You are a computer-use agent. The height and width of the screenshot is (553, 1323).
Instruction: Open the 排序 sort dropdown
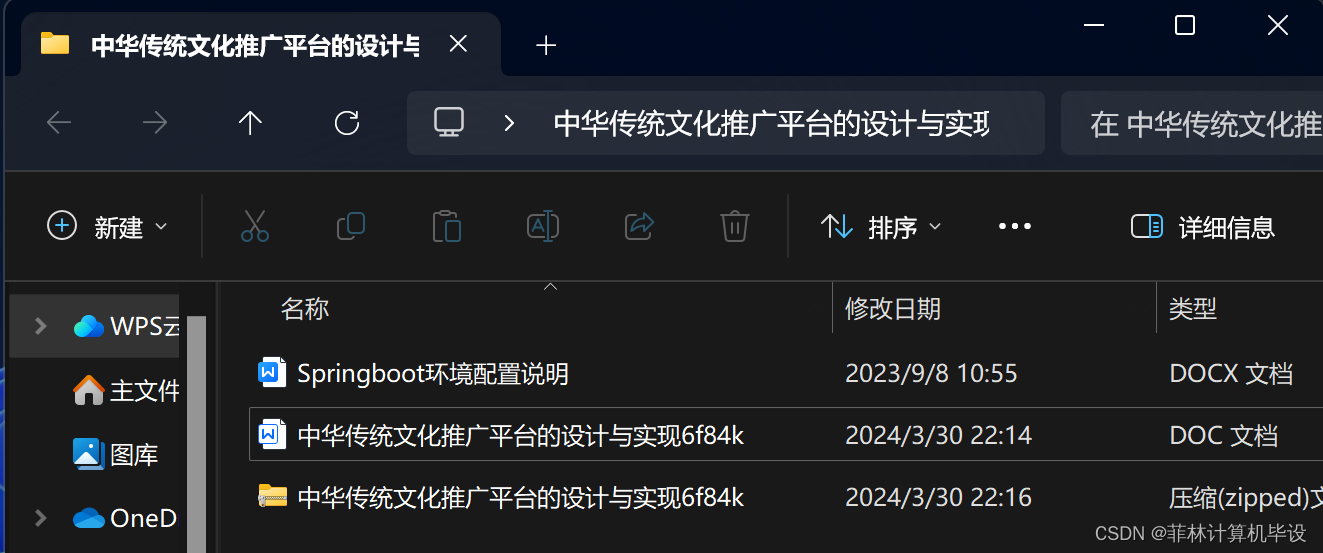point(881,227)
